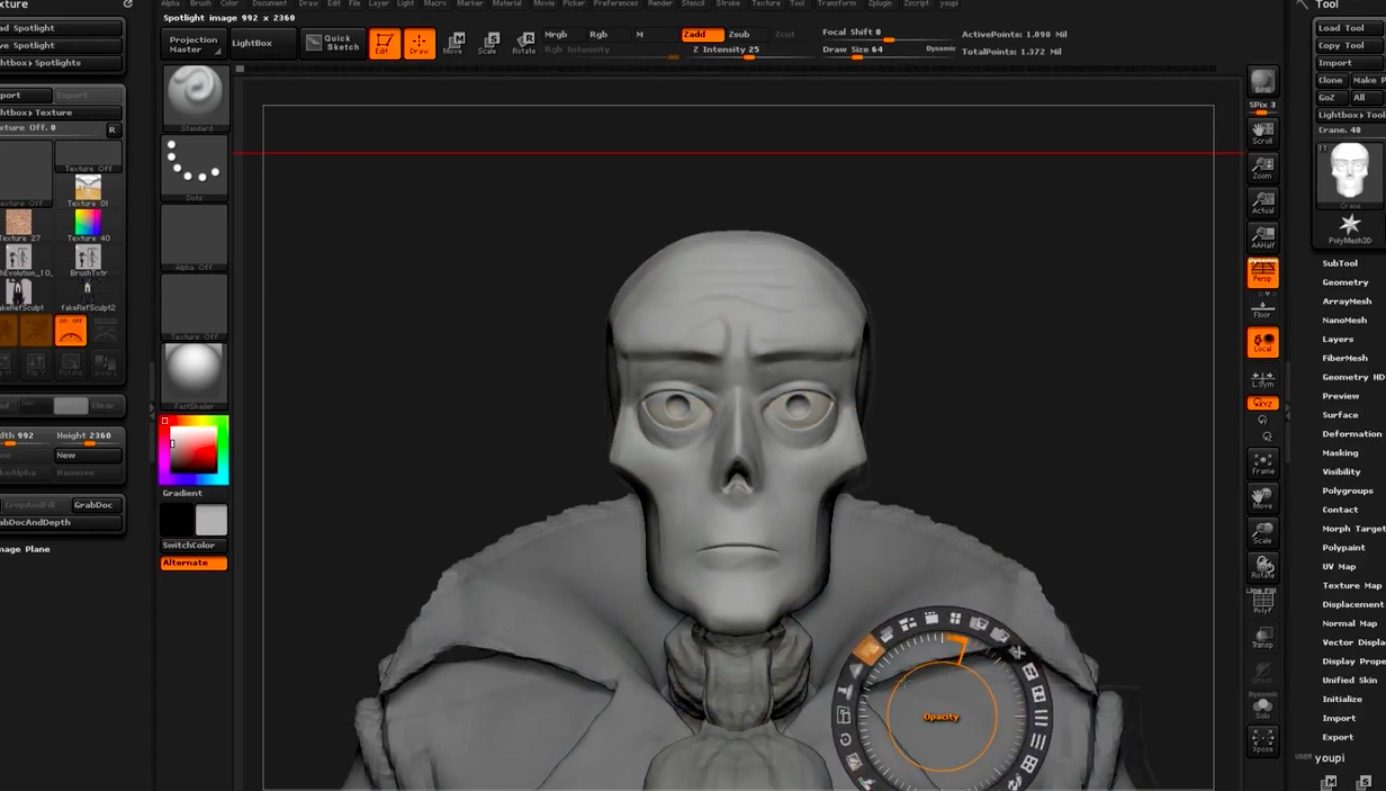Click the Actual size button
Image resolution: width=1386 pixels, height=791 pixels.
(1263, 203)
